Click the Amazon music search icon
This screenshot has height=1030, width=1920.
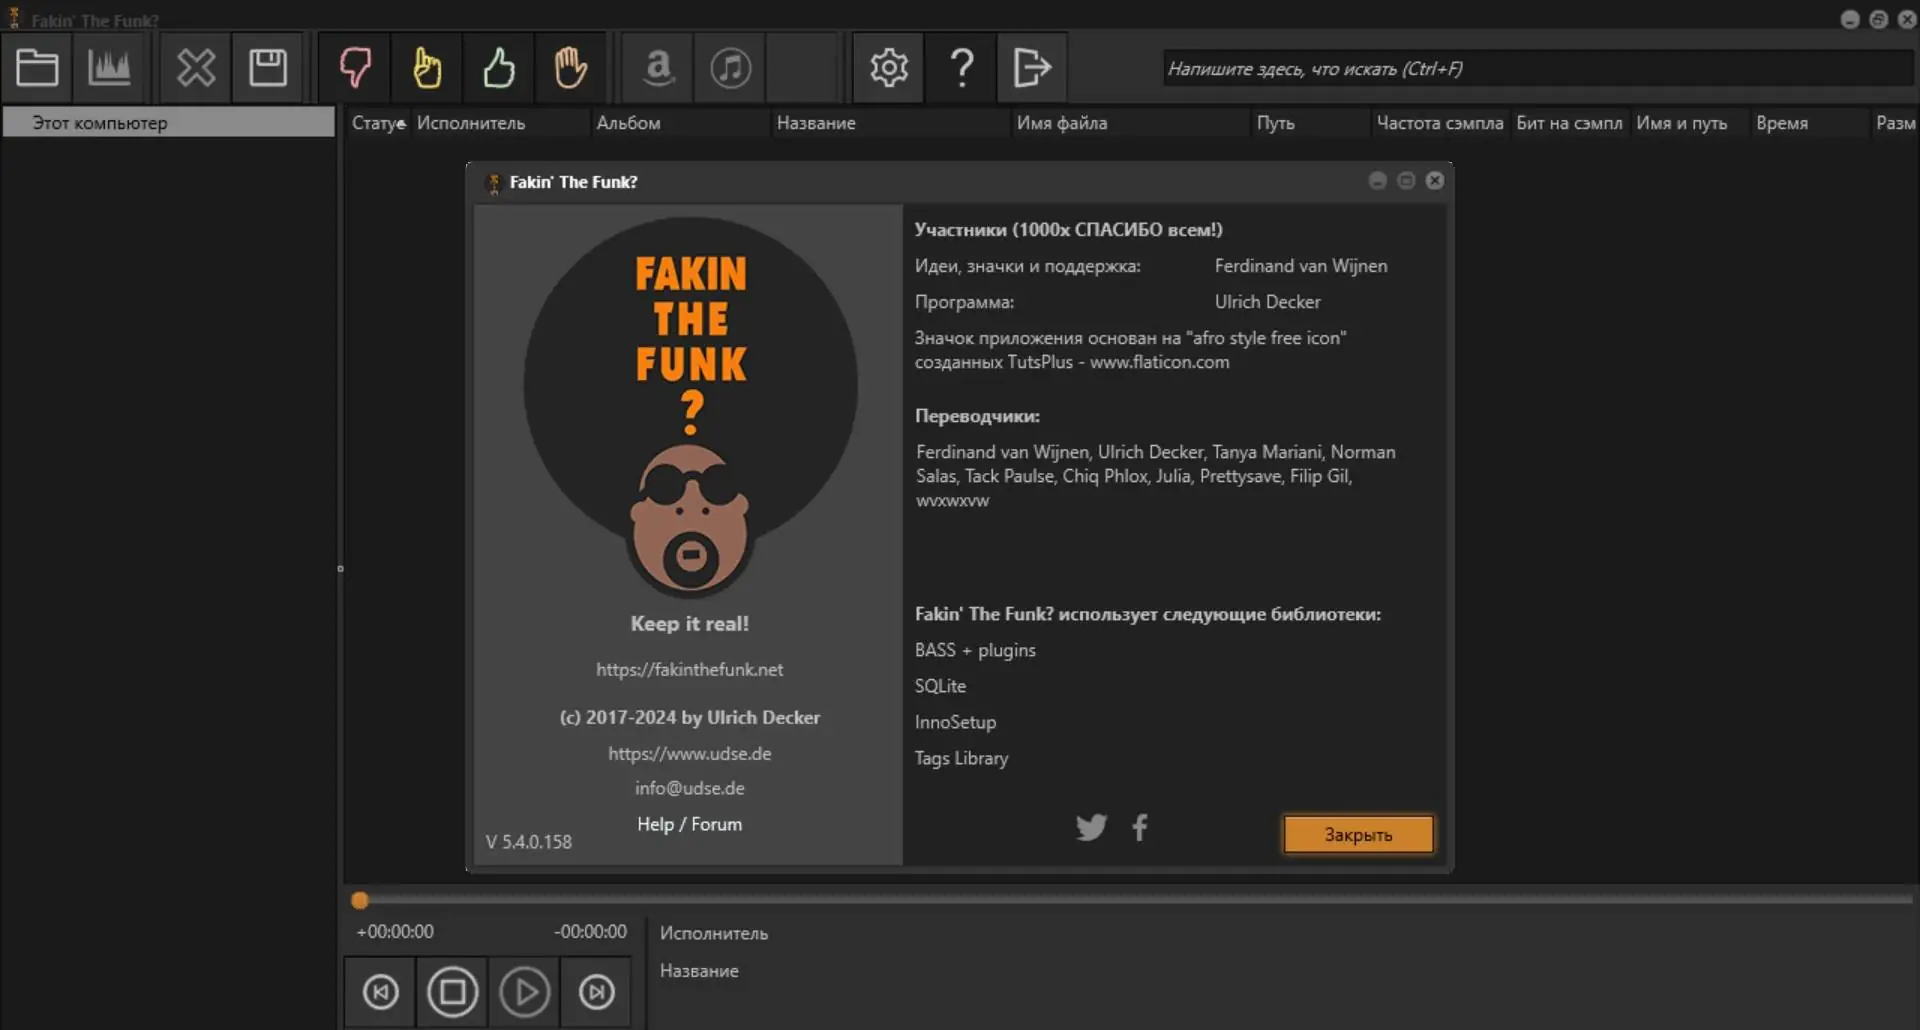click(x=658, y=67)
